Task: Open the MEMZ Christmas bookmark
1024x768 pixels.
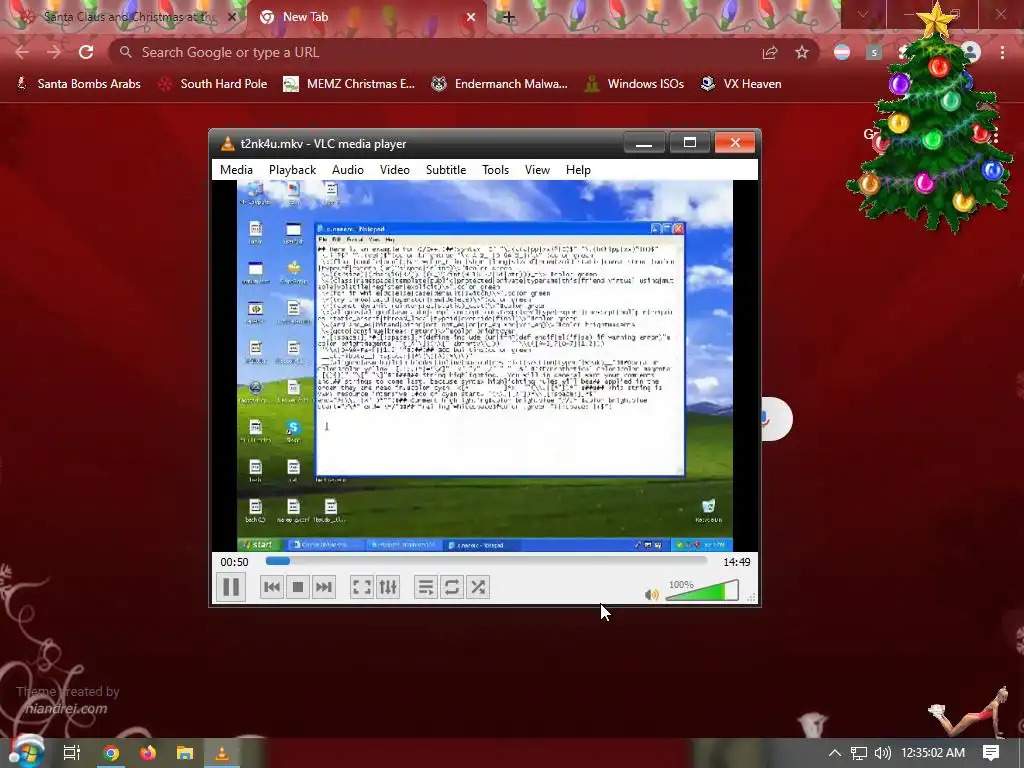Action: (x=349, y=84)
